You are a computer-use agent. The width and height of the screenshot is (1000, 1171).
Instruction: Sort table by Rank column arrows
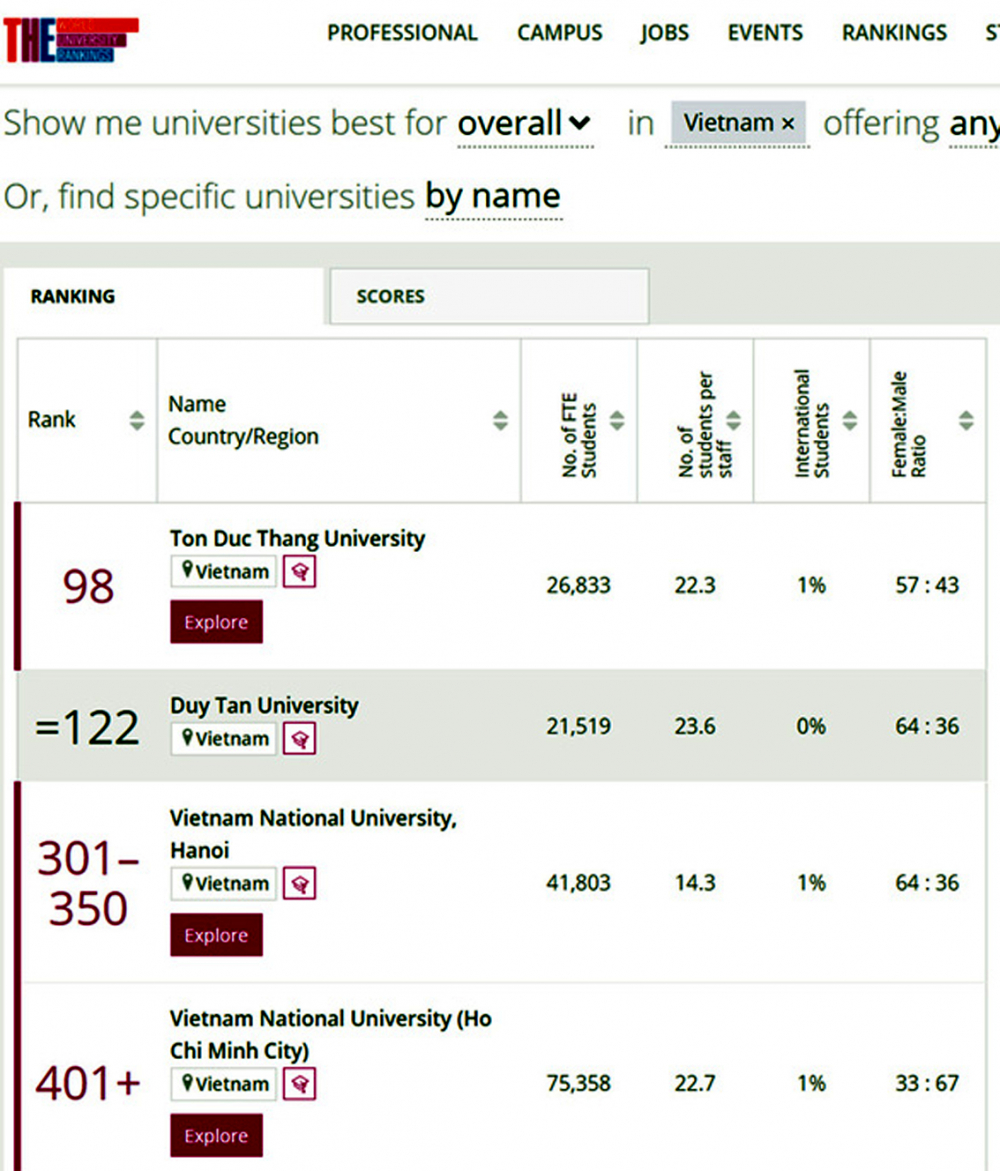137,420
